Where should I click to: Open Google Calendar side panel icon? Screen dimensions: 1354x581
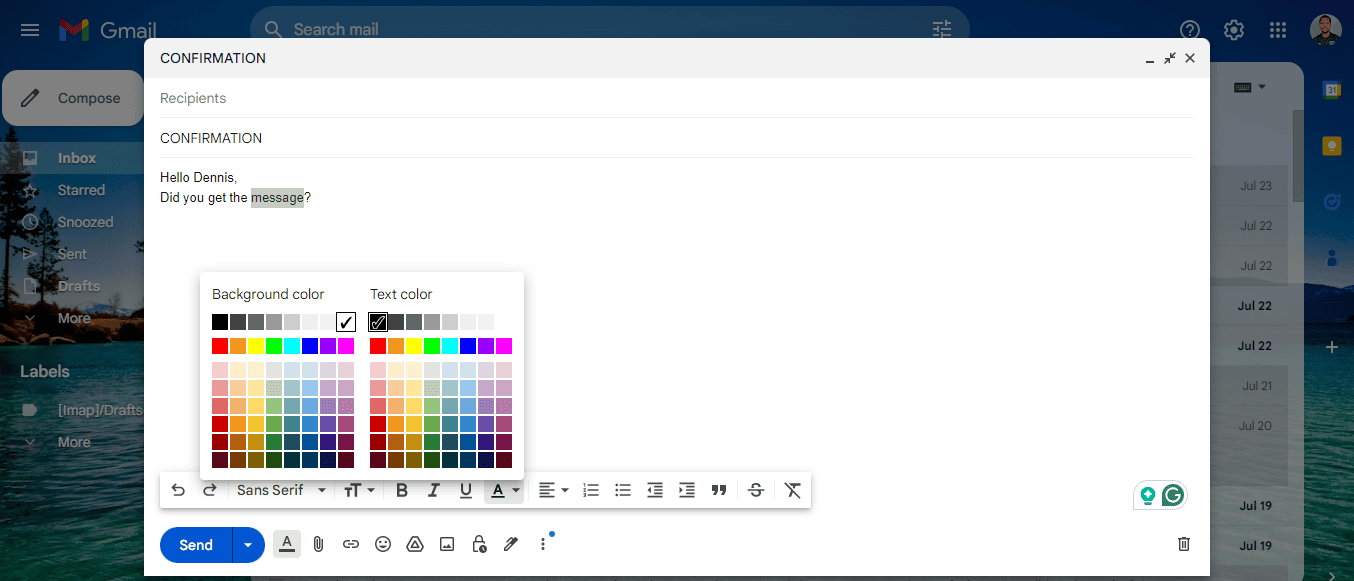[1332, 90]
